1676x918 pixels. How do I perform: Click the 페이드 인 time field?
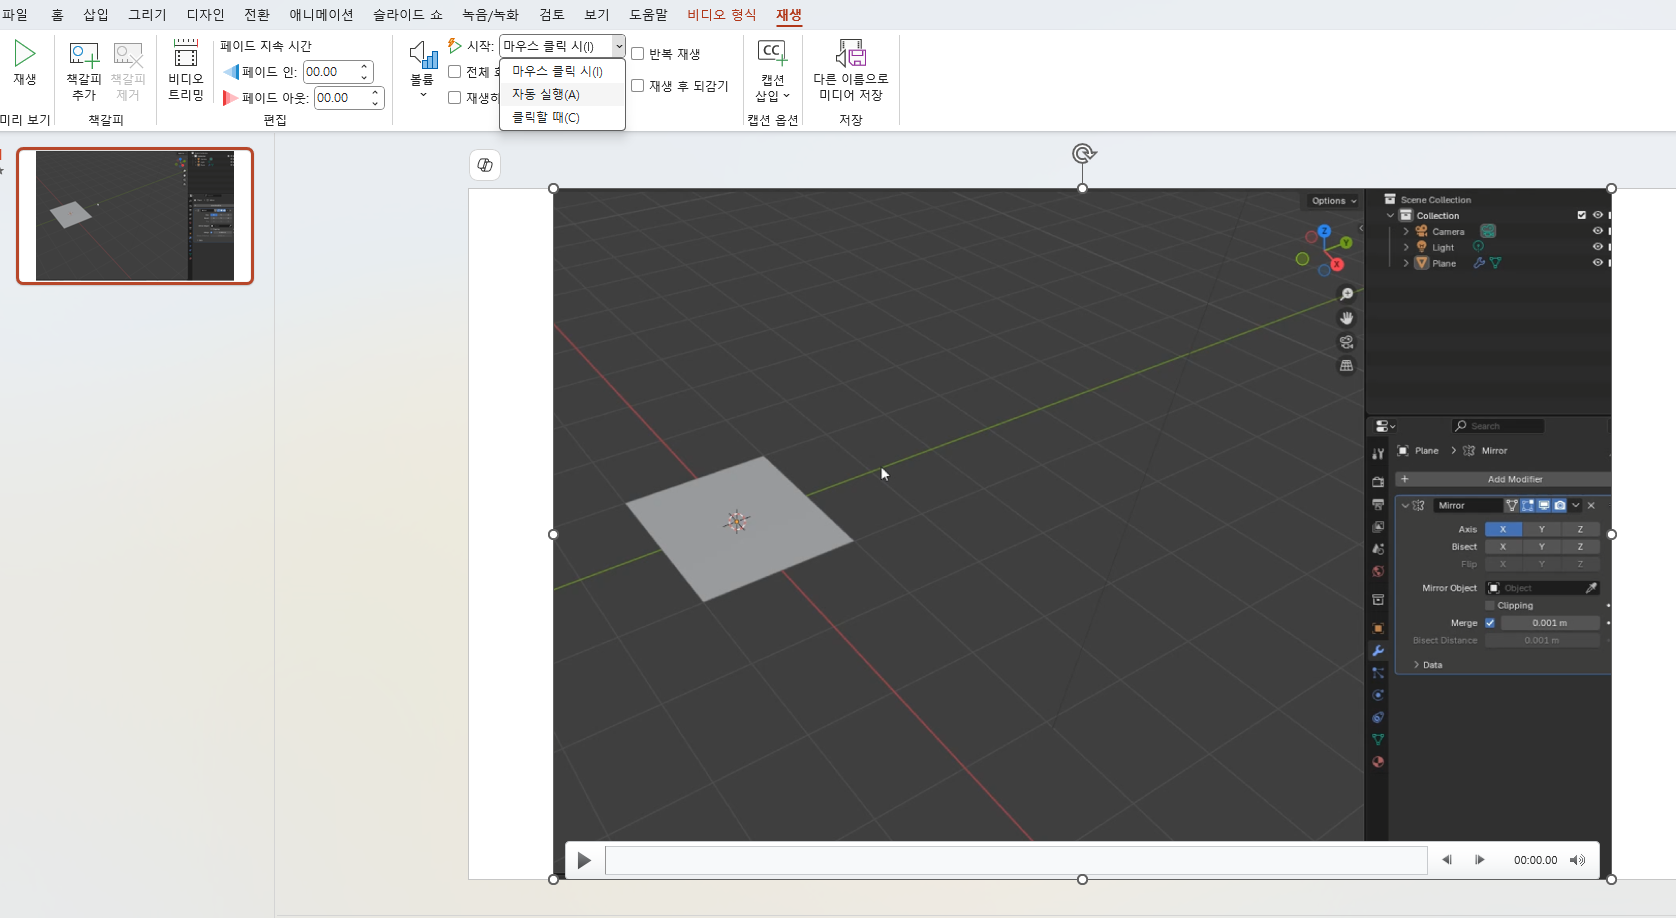(330, 72)
